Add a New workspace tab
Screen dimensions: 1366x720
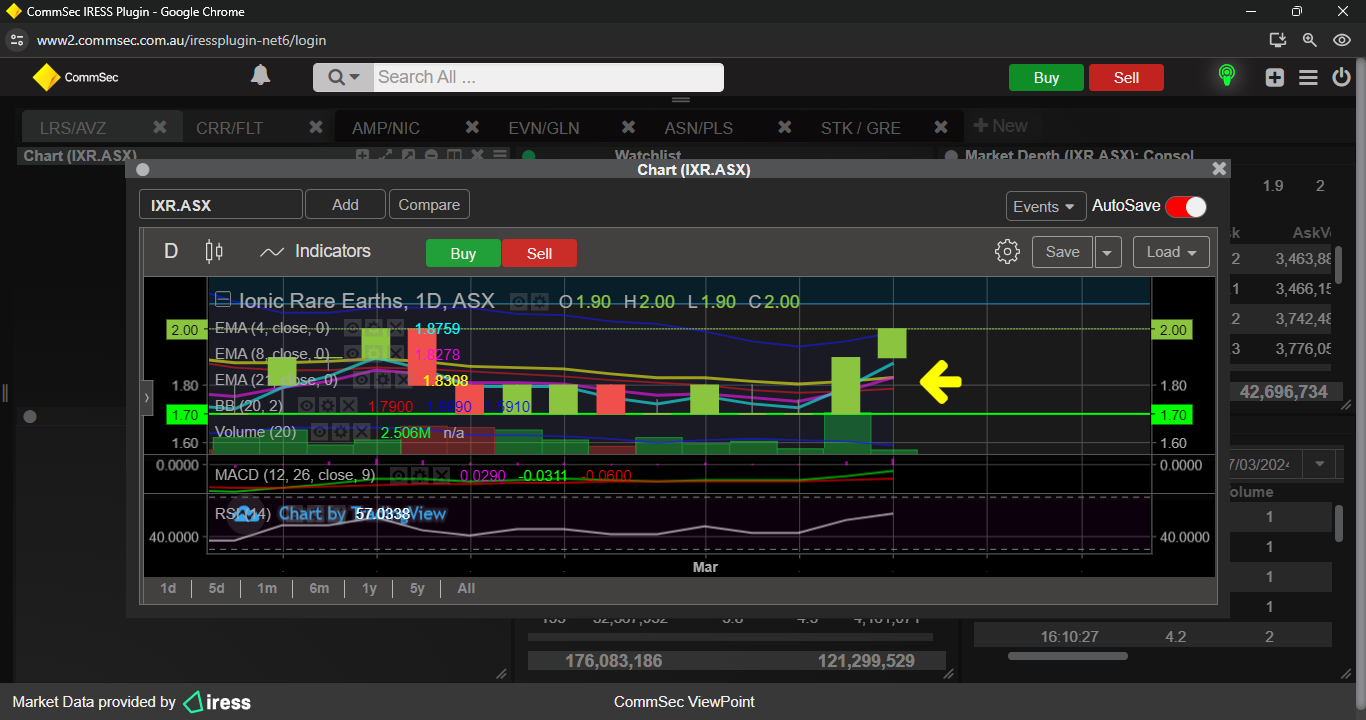[1000, 126]
